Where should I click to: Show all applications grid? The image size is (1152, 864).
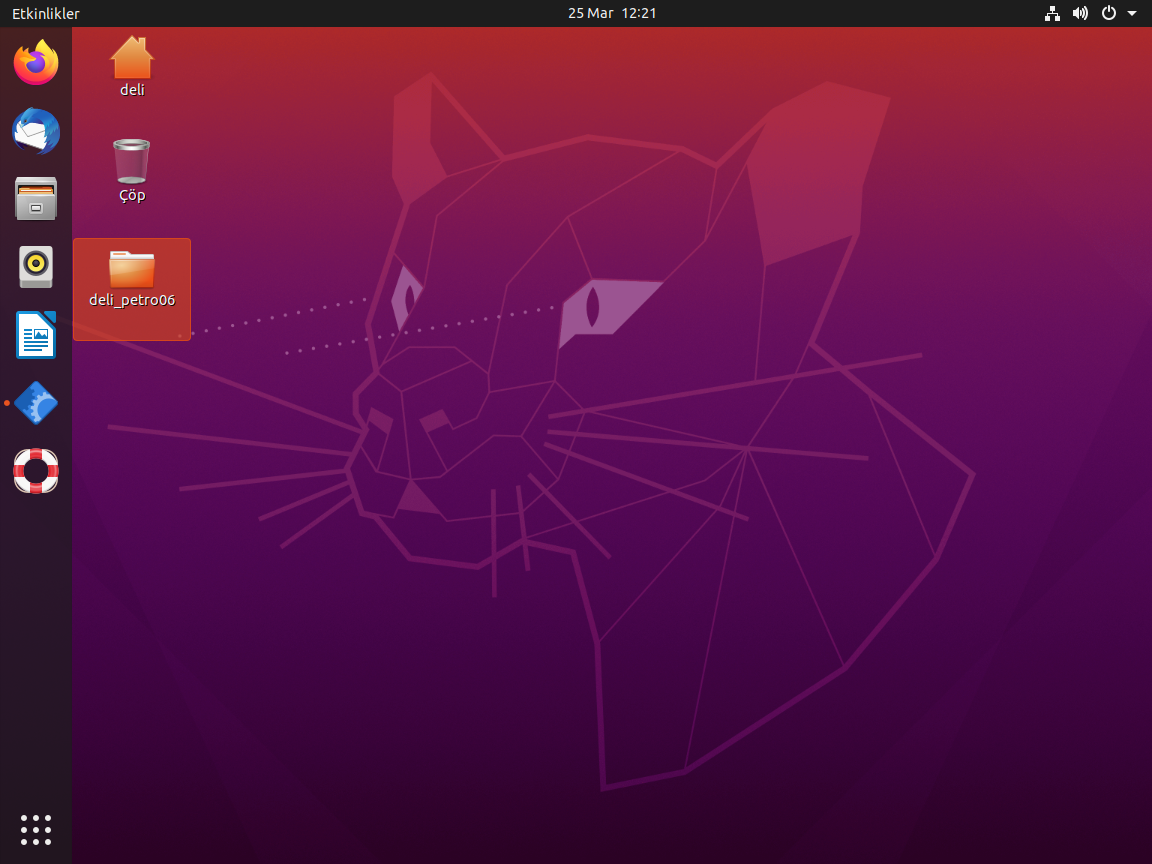[x=36, y=829]
